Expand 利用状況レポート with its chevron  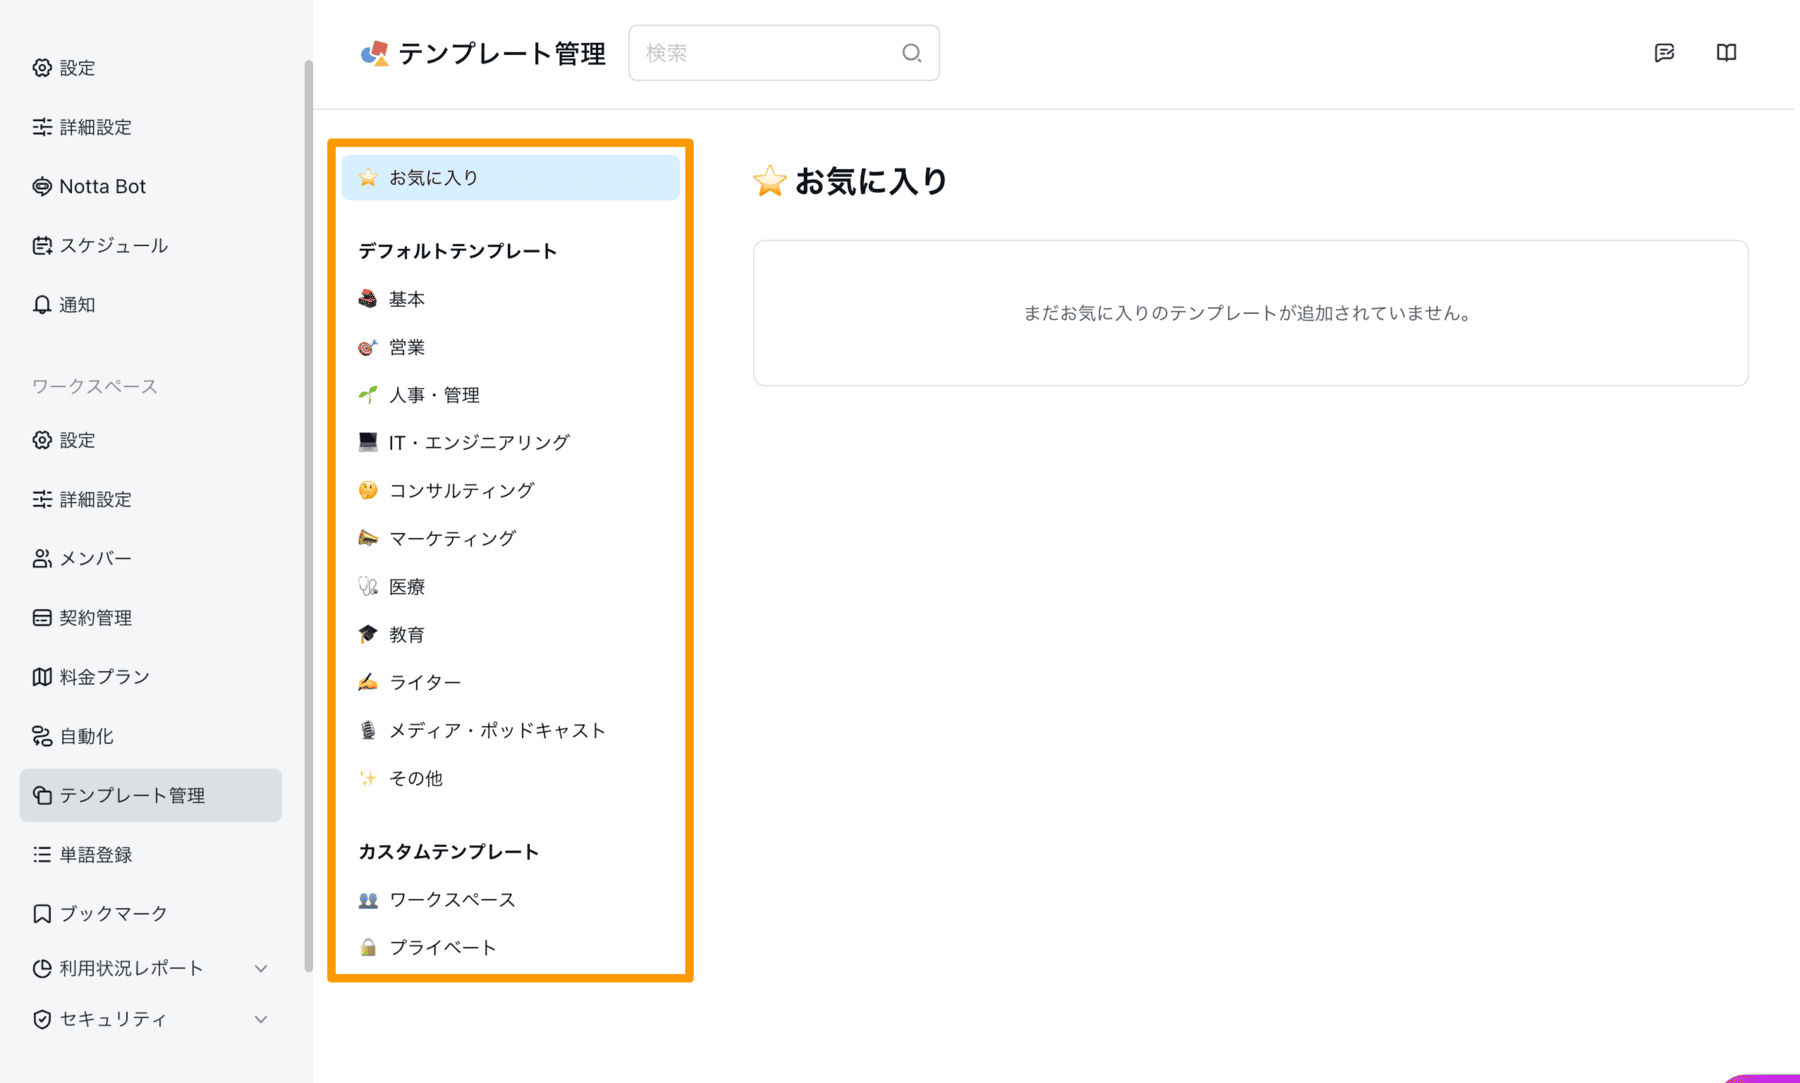261,968
